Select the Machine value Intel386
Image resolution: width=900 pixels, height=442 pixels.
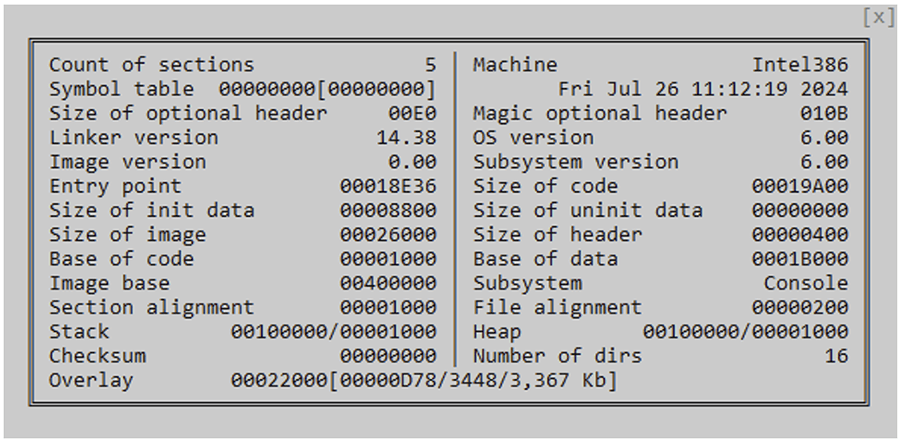(x=800, y=64)
